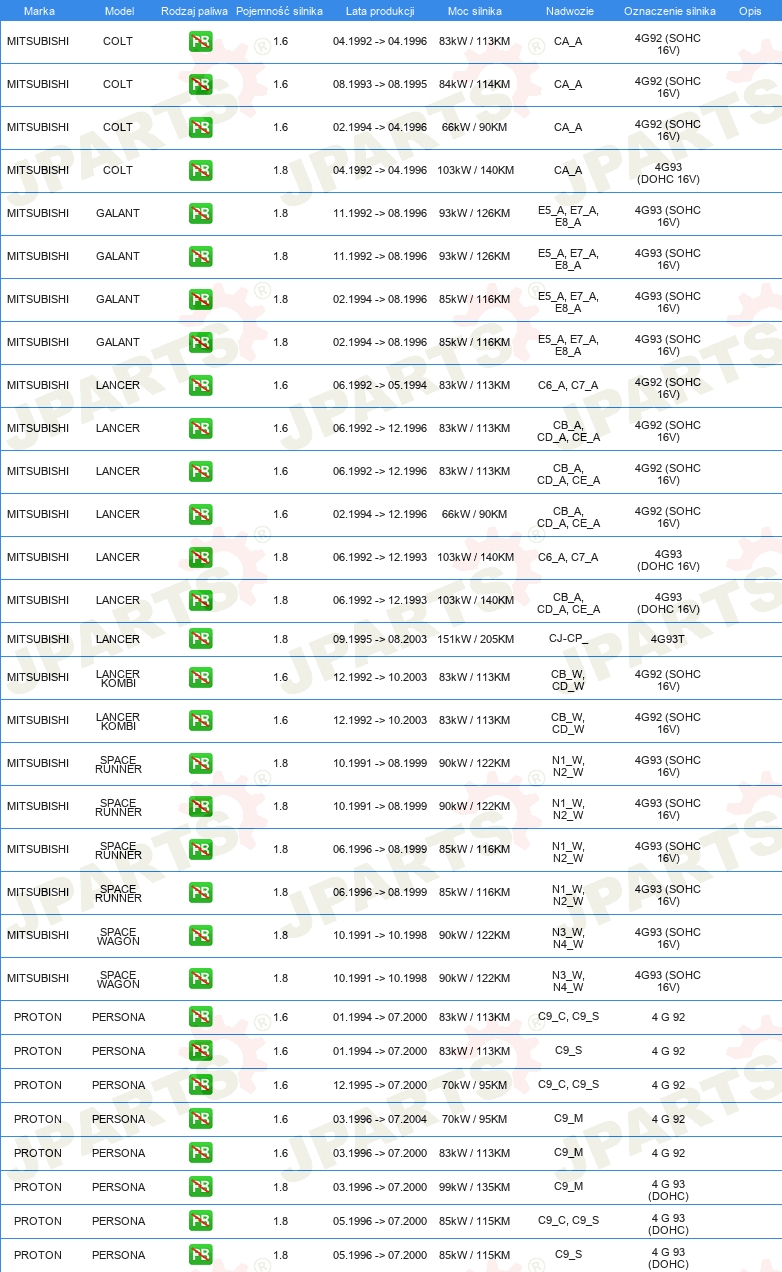
Task: Click the 03.1996 -> 07.2004 production years cell
Action: (380, 1119)
